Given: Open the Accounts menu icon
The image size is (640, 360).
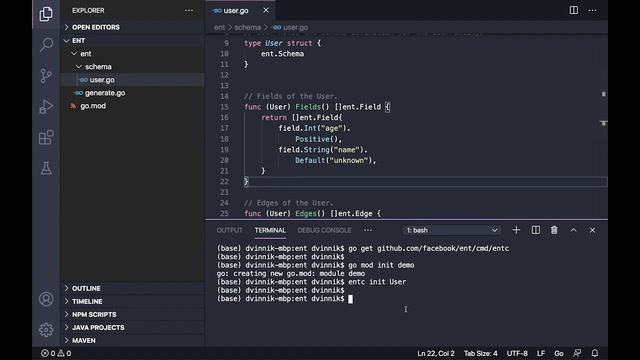Looking at the screenshot, I should [46, 299].
